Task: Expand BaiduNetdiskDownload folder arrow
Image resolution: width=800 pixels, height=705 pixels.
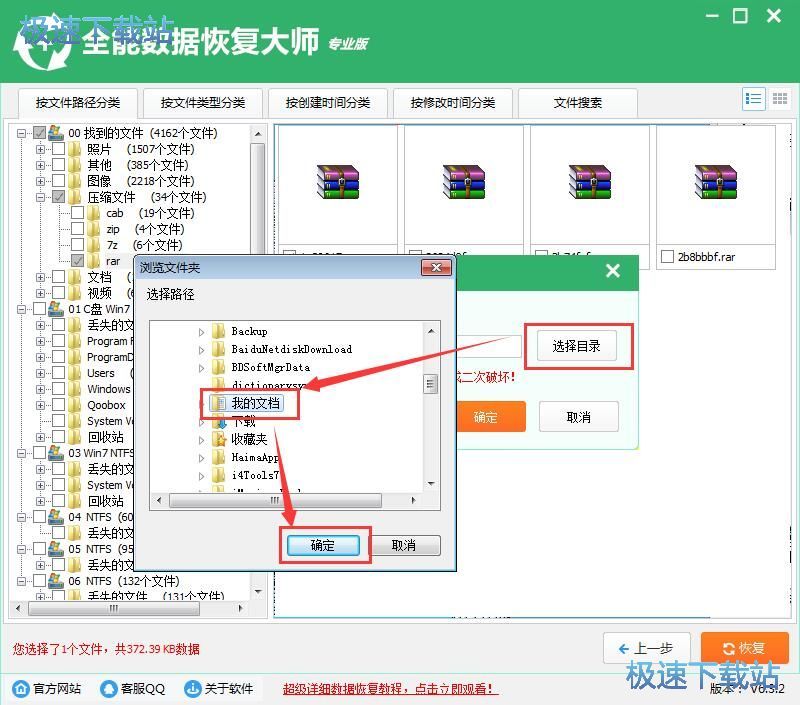Action: click(202, 350)
